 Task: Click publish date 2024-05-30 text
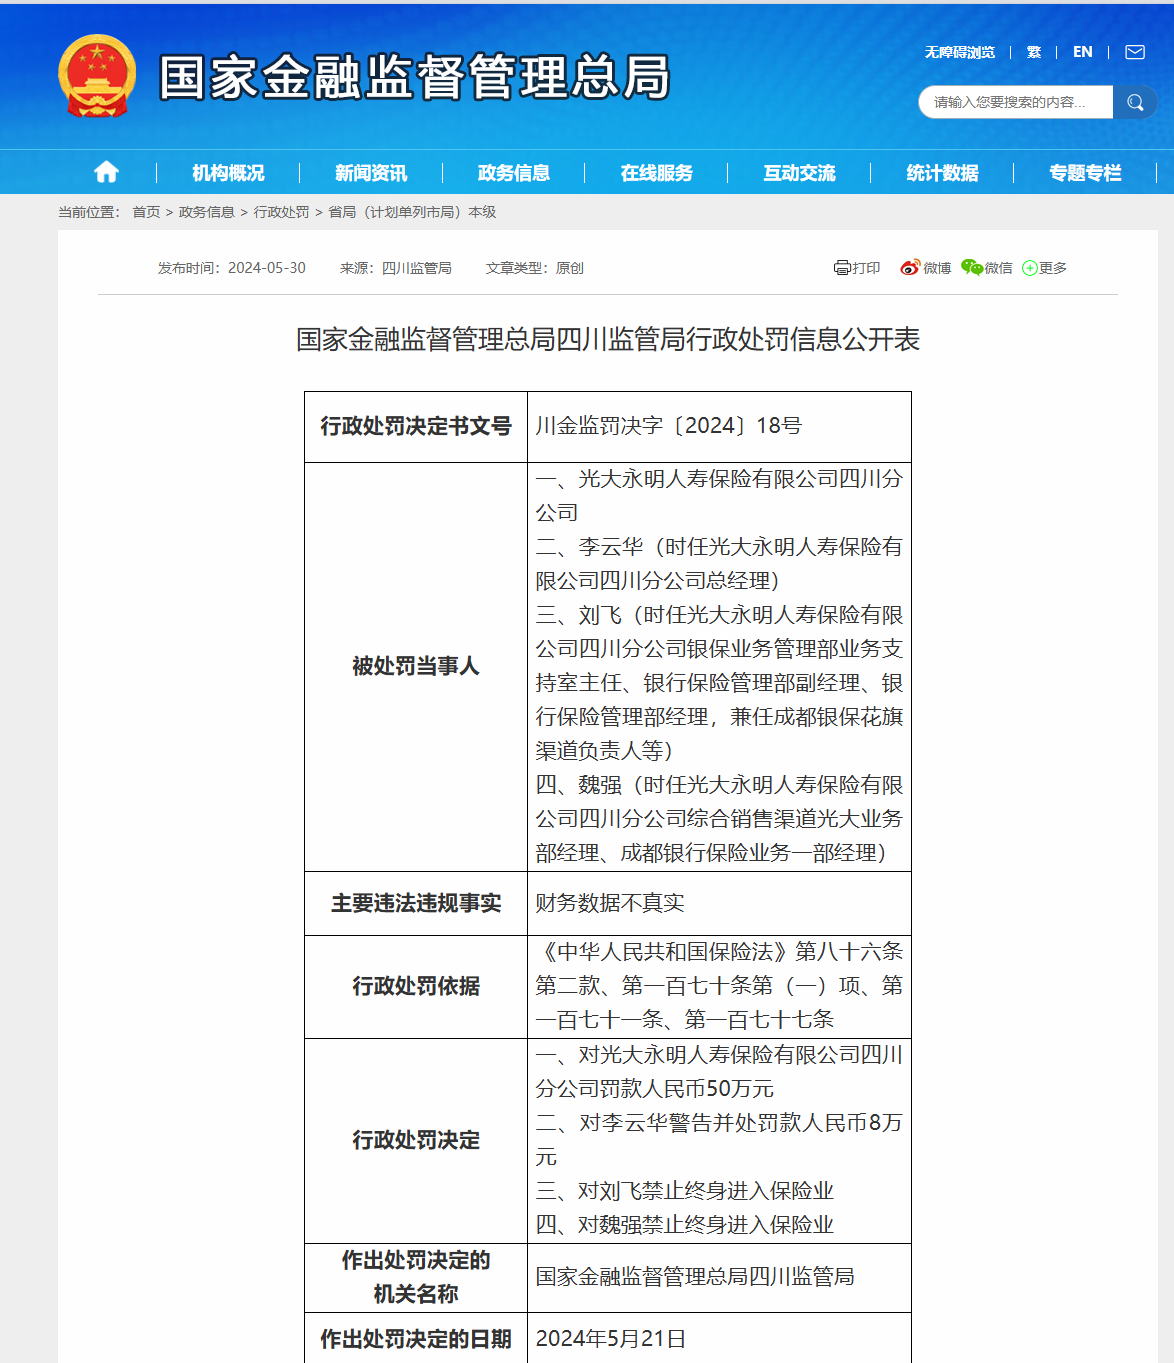point(267,268)
